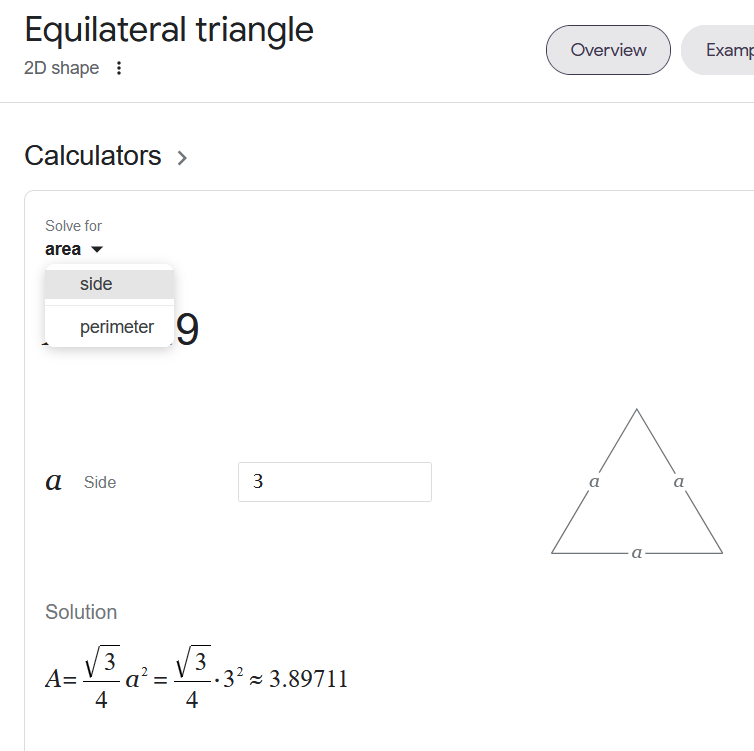Open the Calculators section heading
Screen dimensions: 754x751
[x=93, y=156]
